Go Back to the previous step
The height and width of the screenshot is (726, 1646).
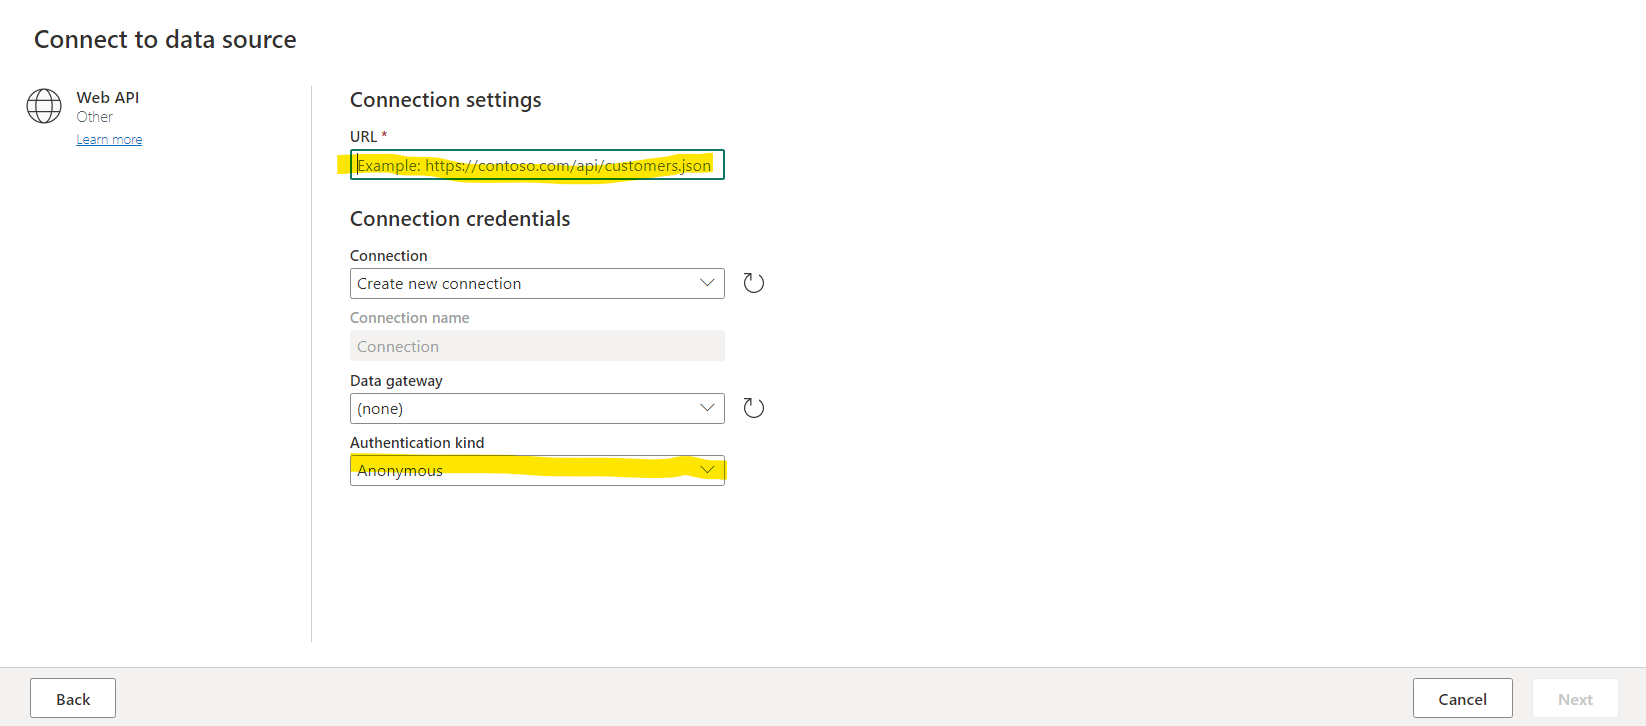(x=73, y=698)
